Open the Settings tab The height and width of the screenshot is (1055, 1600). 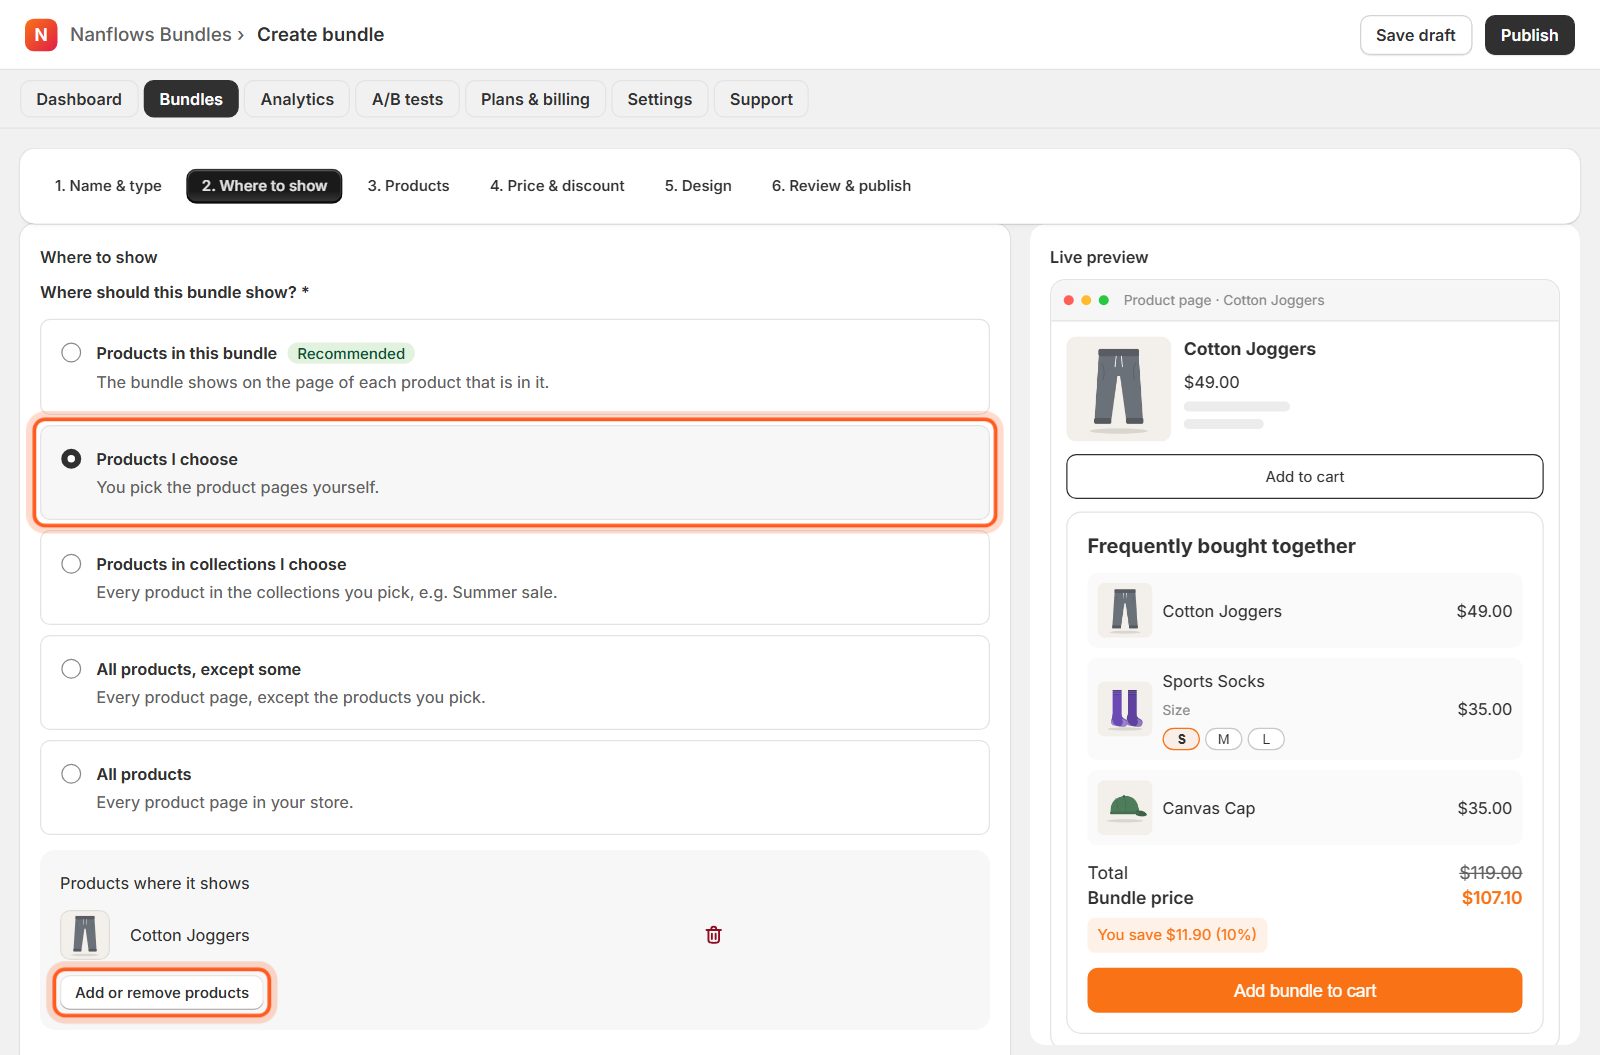click(660, 99)
